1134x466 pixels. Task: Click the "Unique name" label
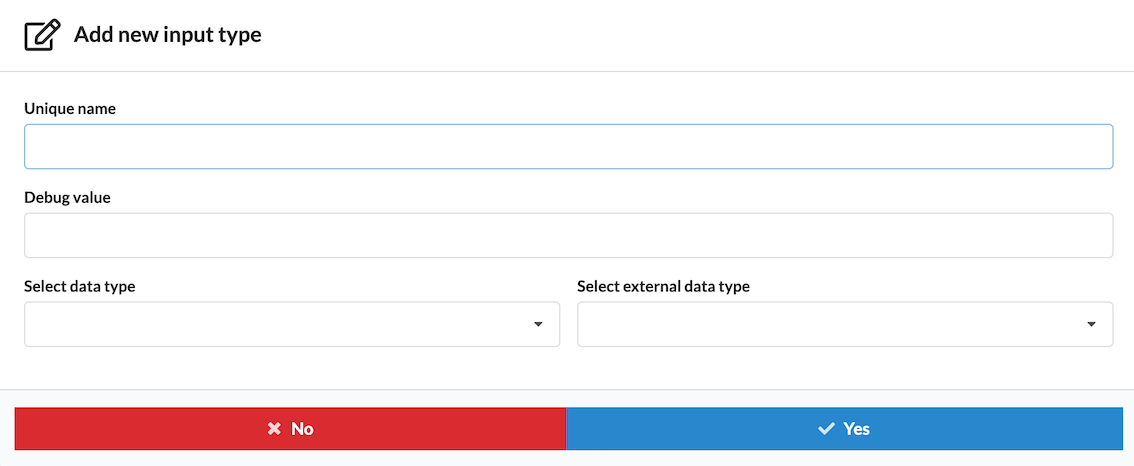point(70,108)
